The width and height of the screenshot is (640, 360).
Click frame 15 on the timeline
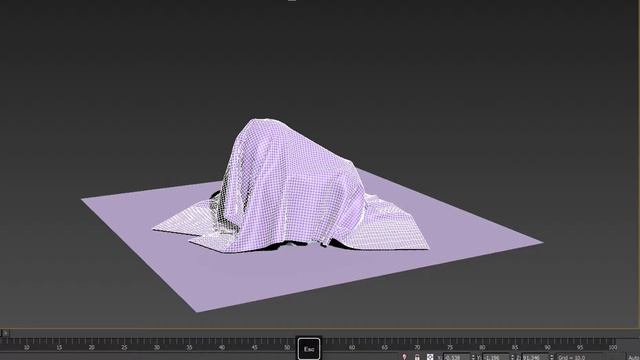click(59, 347)
